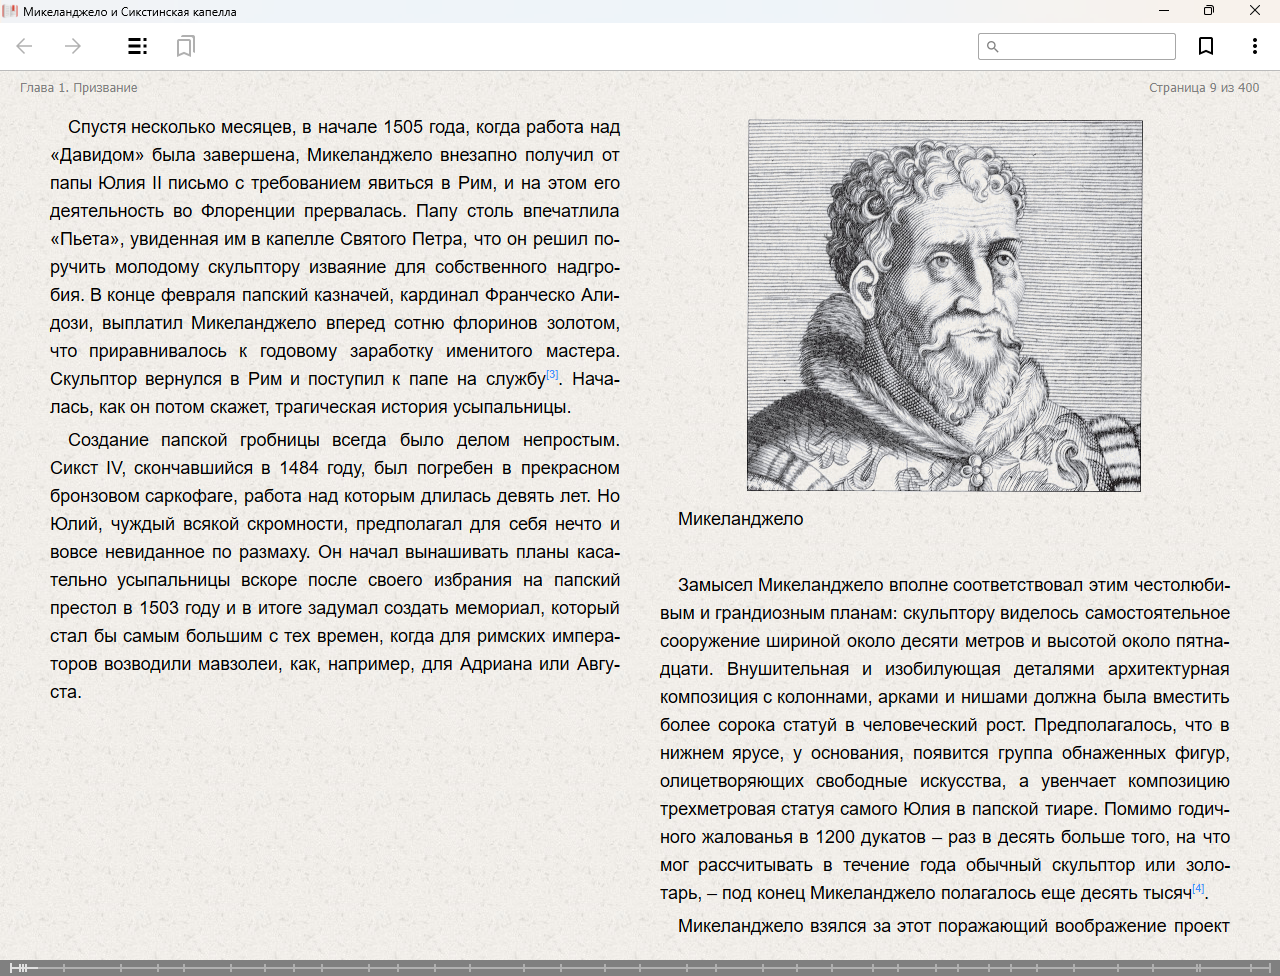Click the "Микеланджело" caption under the portrait
This screenshot has width=1280, height=976.
741,519
